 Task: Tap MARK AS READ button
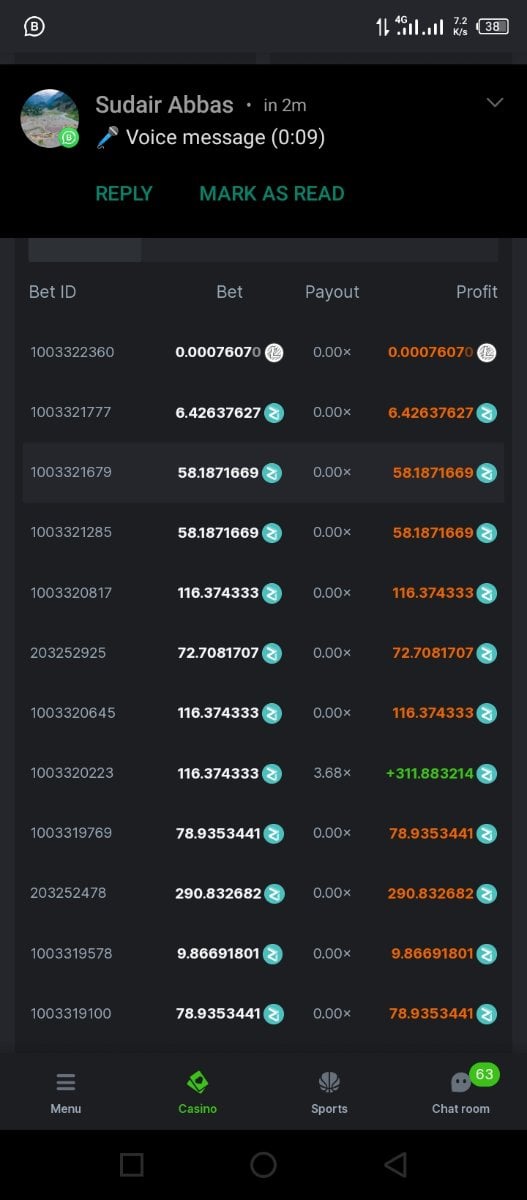pyautogui.click(x=272, y=194)
